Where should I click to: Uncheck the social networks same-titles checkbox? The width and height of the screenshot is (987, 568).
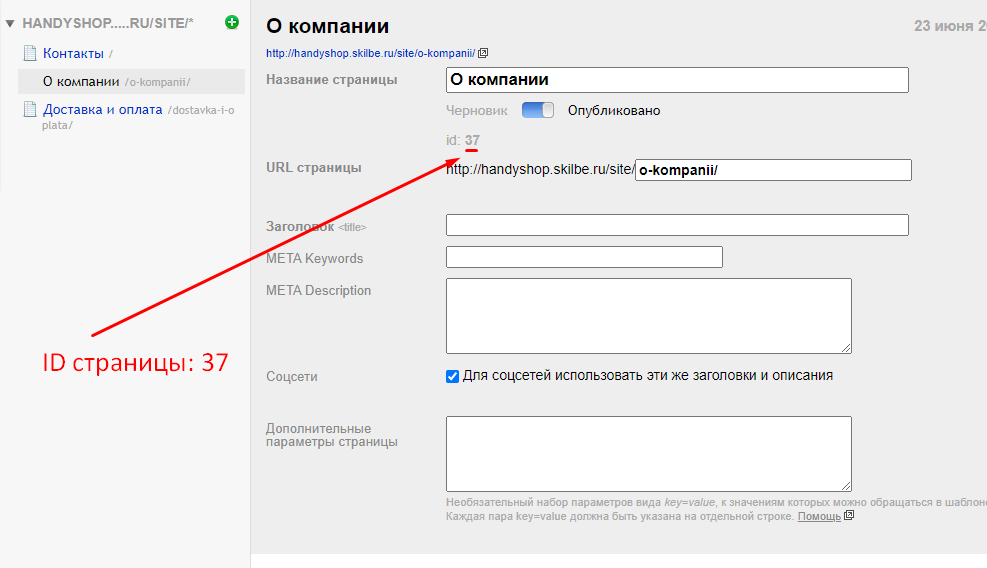[453, 376]
